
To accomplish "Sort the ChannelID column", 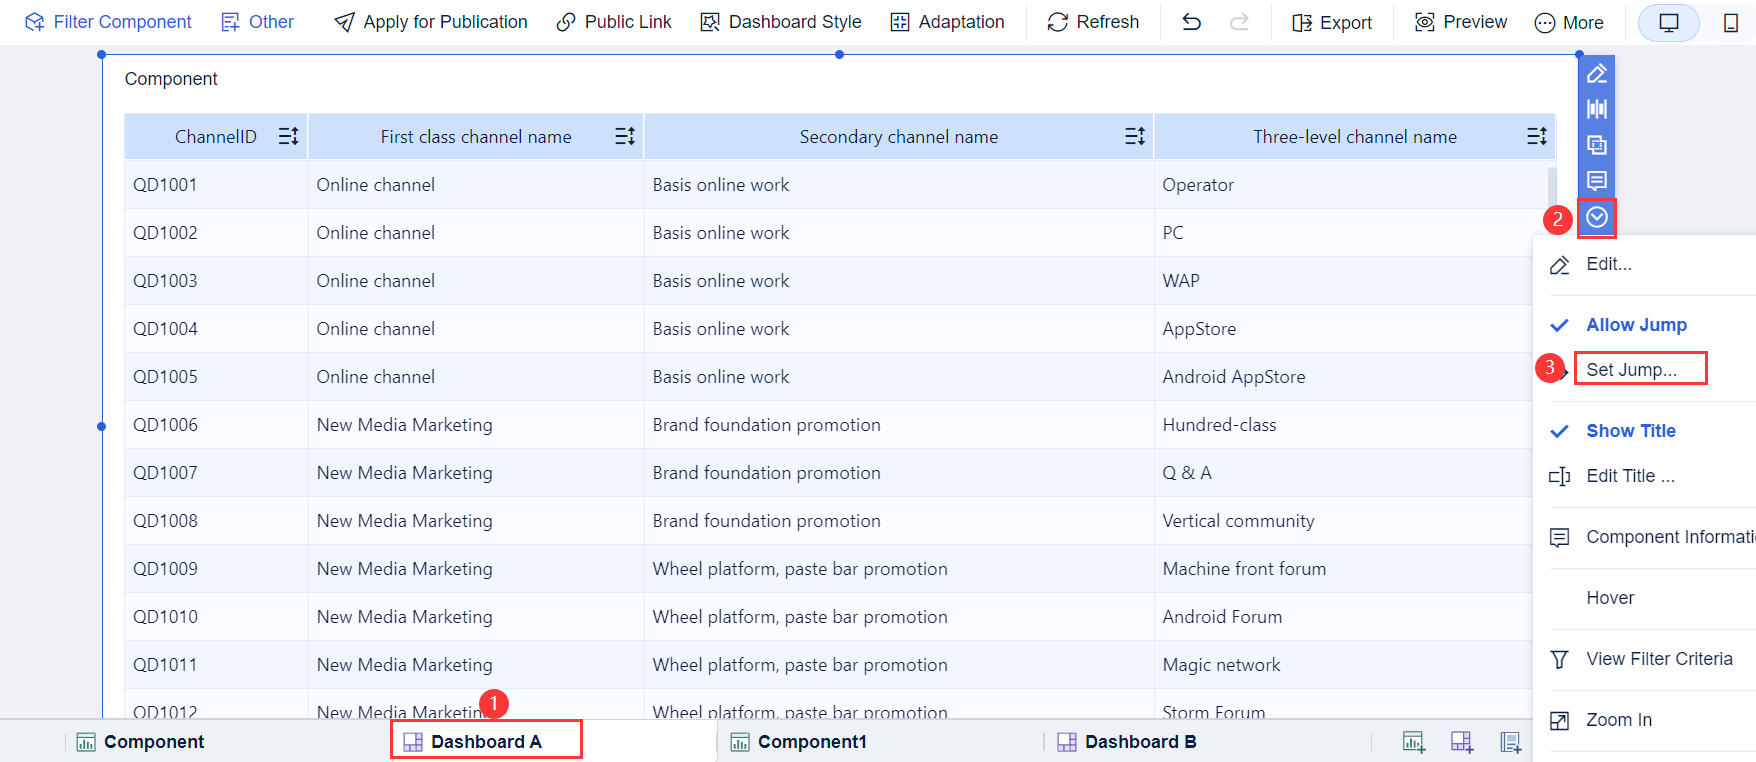I will coord(288,136).
